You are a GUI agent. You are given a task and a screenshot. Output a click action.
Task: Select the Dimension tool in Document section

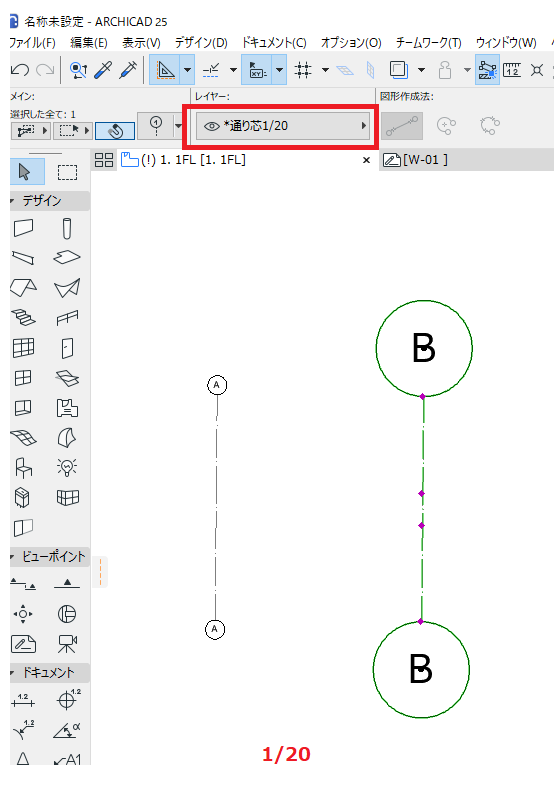coord(23,700)
